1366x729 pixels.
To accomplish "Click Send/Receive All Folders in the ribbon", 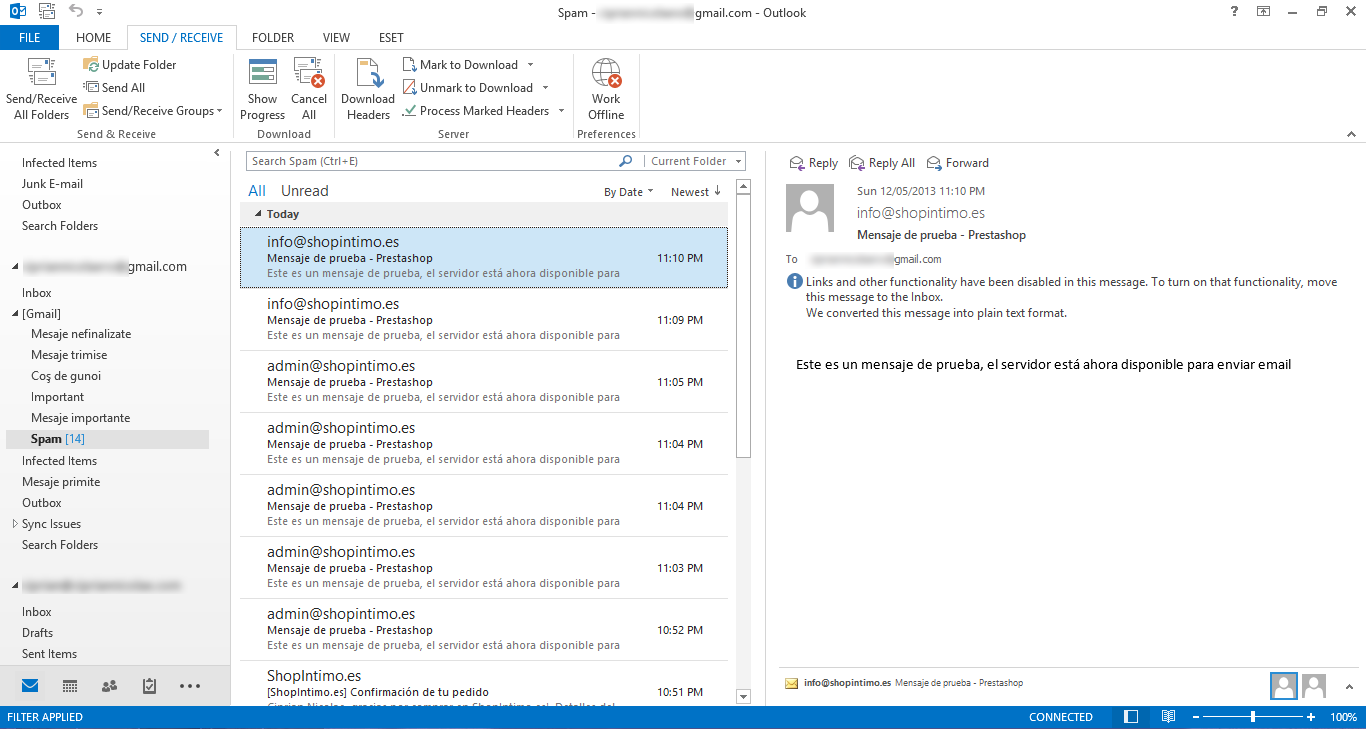I will coord(41,89).
